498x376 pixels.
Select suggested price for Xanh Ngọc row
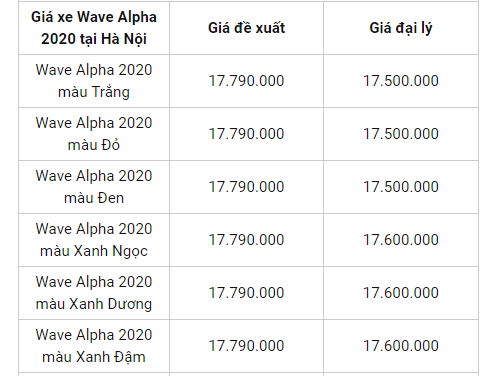click(x=246, y=240)
